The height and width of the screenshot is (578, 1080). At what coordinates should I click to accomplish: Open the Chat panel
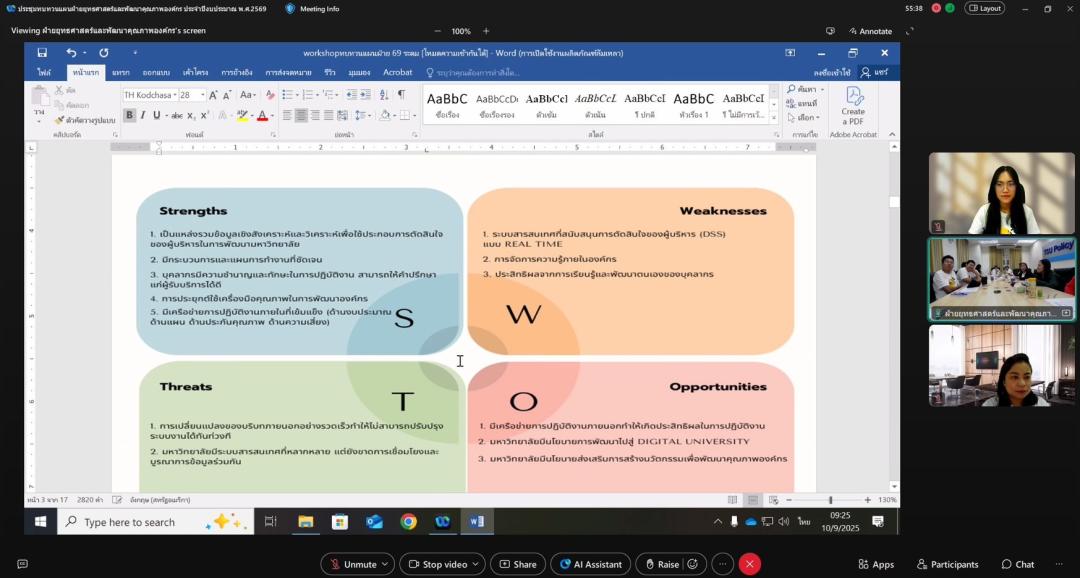point(1018,564)
